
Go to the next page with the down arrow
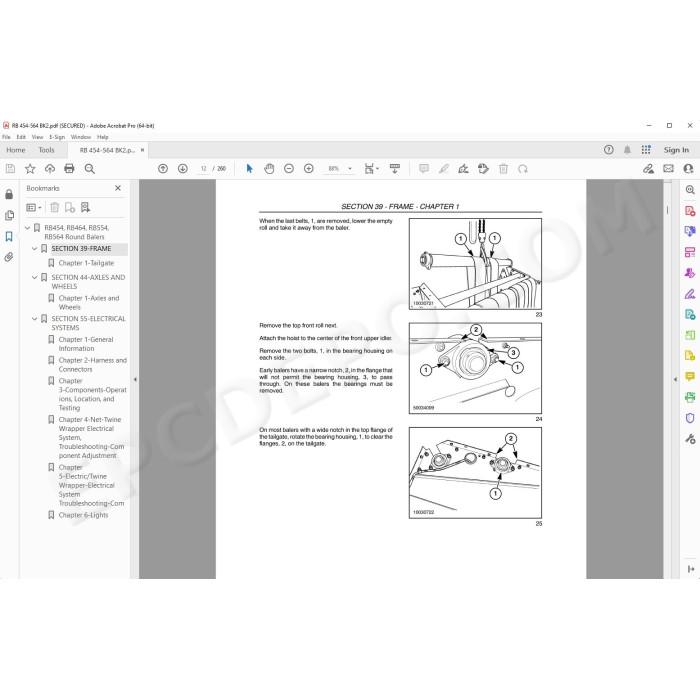[183, 169]
